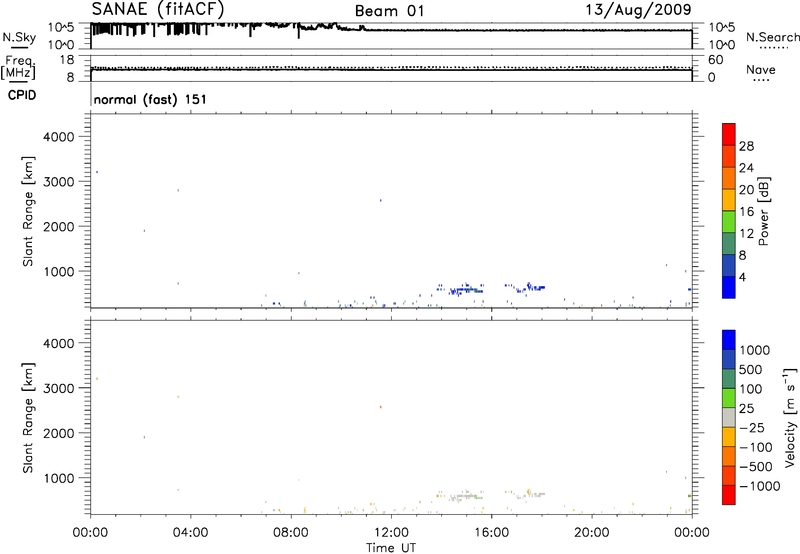Image resolution: width=800 pixels, height=554 pixels.
Task: Click the Velocity [m s⁻¹] colorbar title
Action: [x=790, y=417]
